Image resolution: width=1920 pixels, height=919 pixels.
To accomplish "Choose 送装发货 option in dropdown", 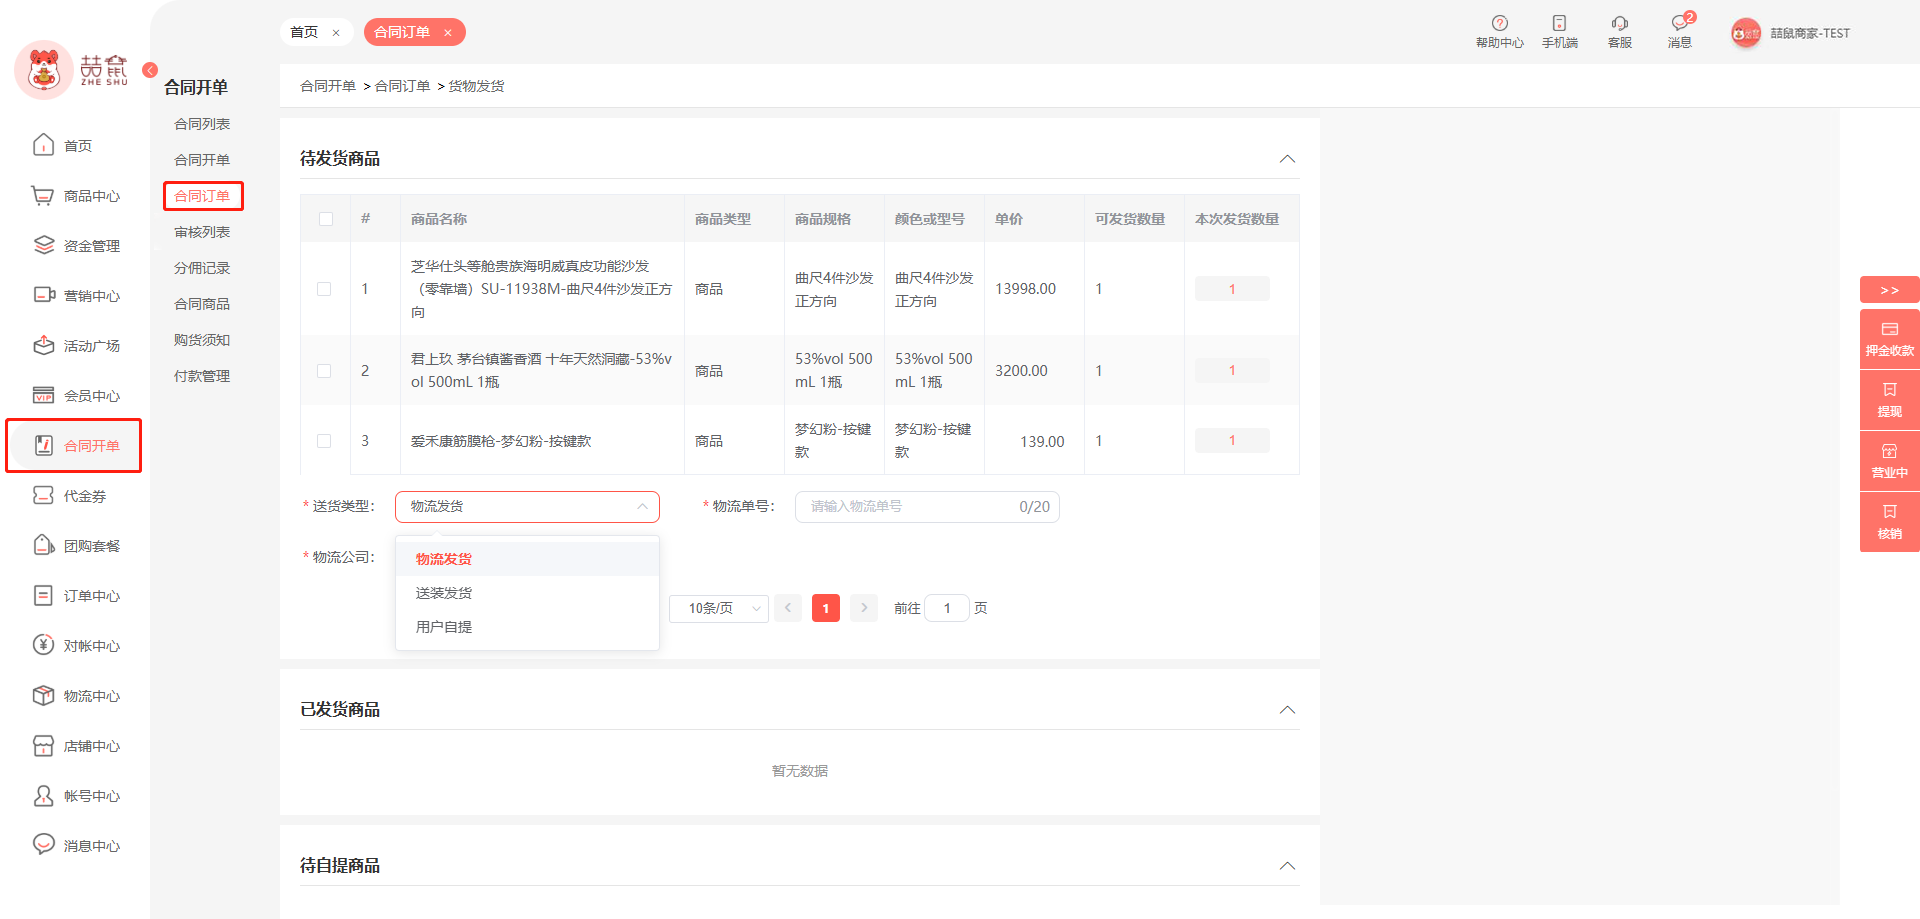I will pos(527,593).
